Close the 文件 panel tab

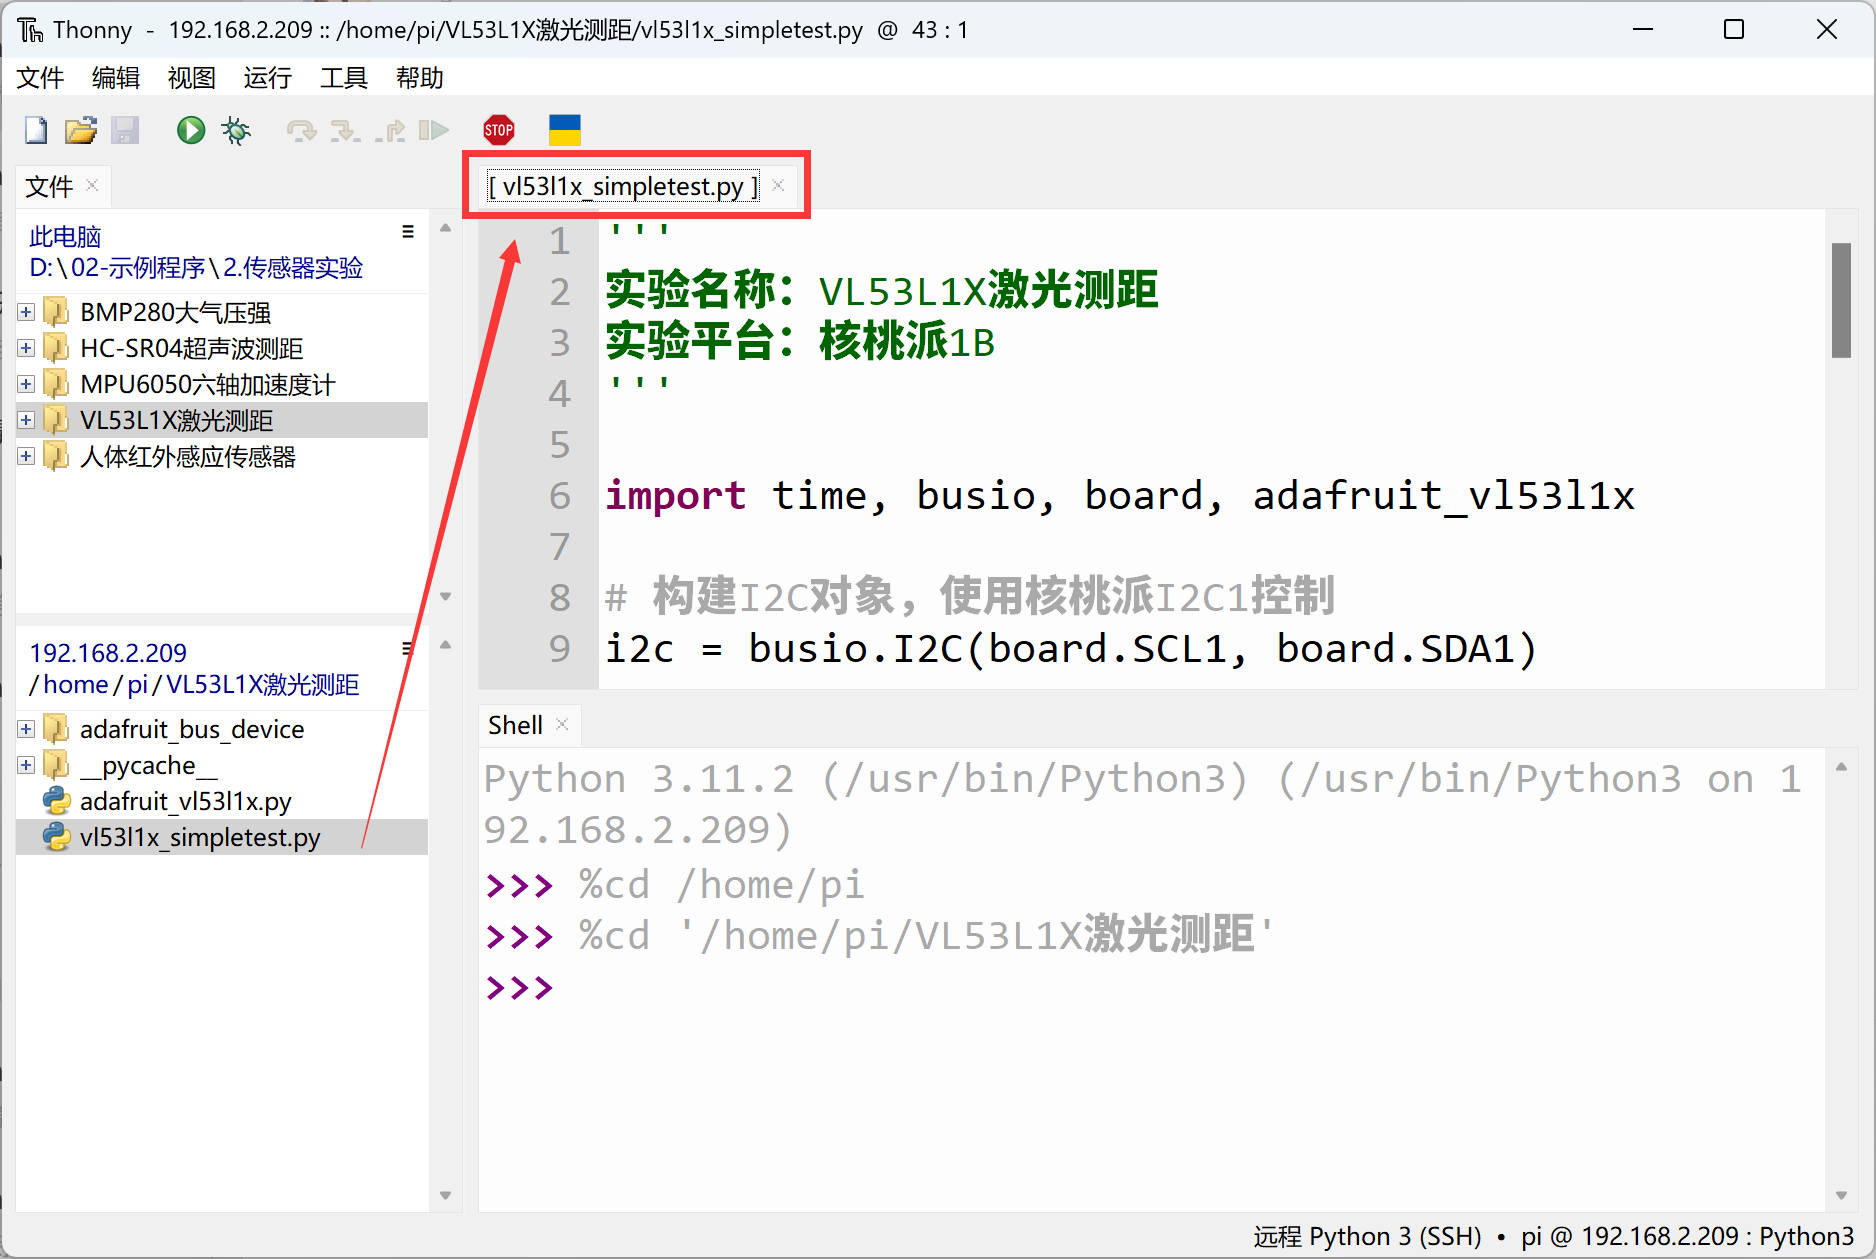pyautogui.click(x=92, y=185)
